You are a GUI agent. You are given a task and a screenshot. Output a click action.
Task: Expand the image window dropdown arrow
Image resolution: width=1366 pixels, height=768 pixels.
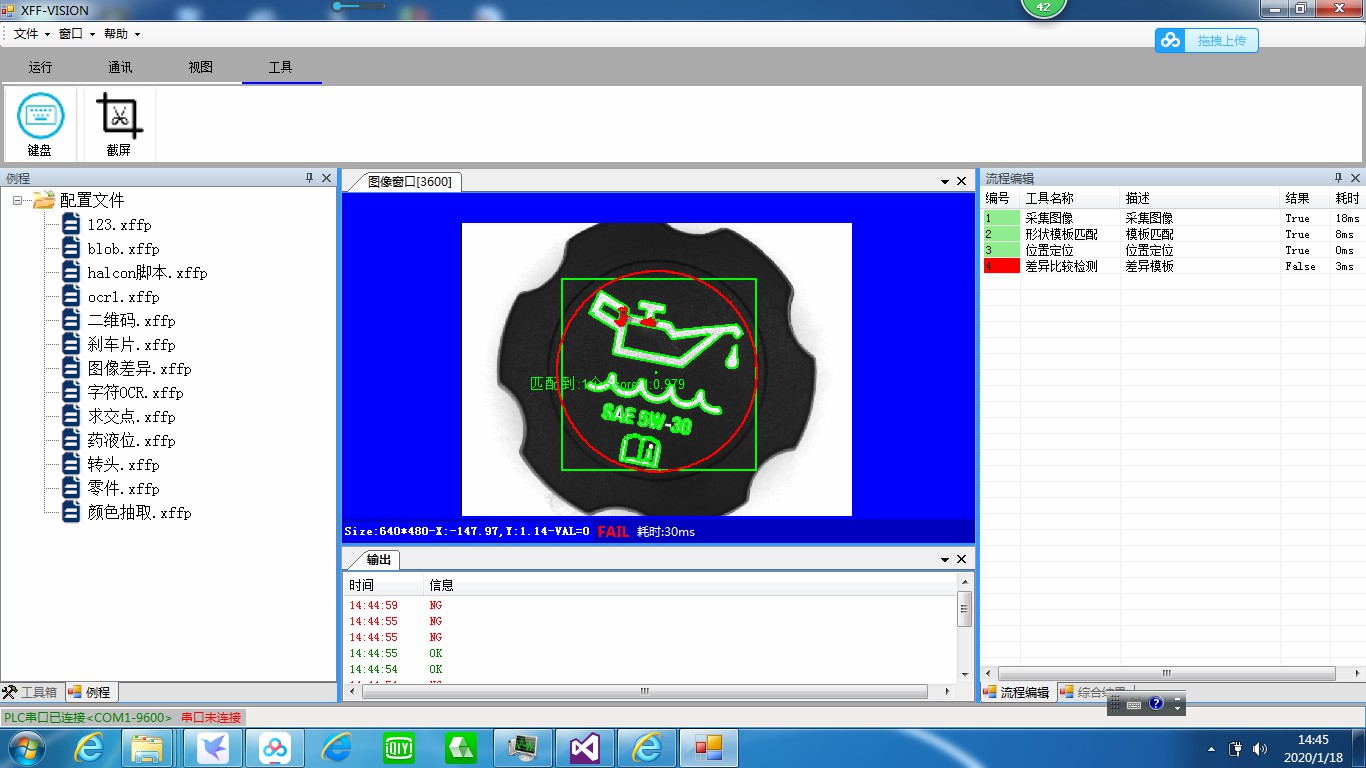[x=945, y=181]
